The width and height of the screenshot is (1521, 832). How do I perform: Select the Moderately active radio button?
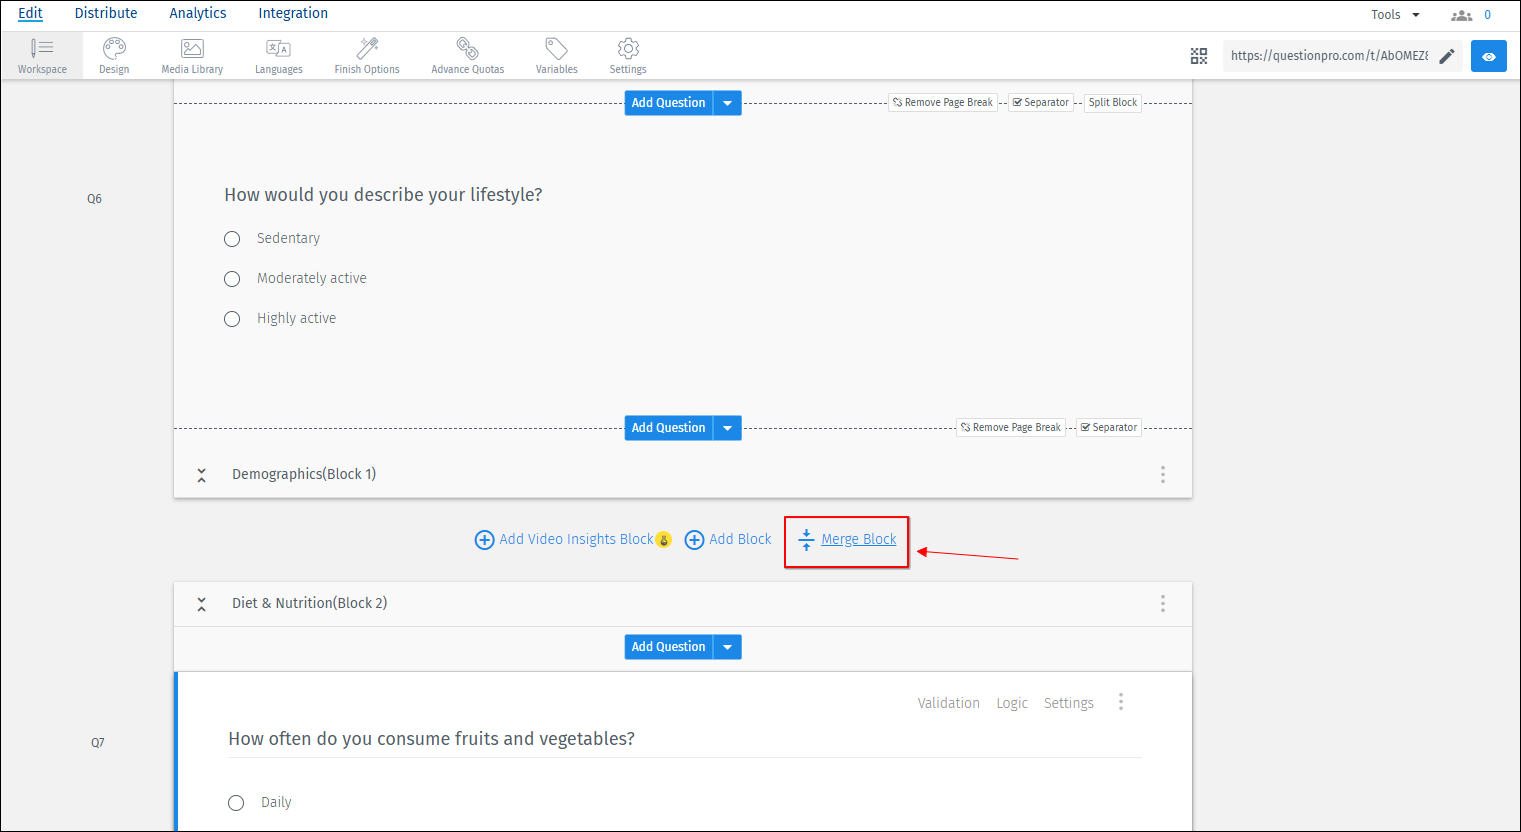point(232,279)
